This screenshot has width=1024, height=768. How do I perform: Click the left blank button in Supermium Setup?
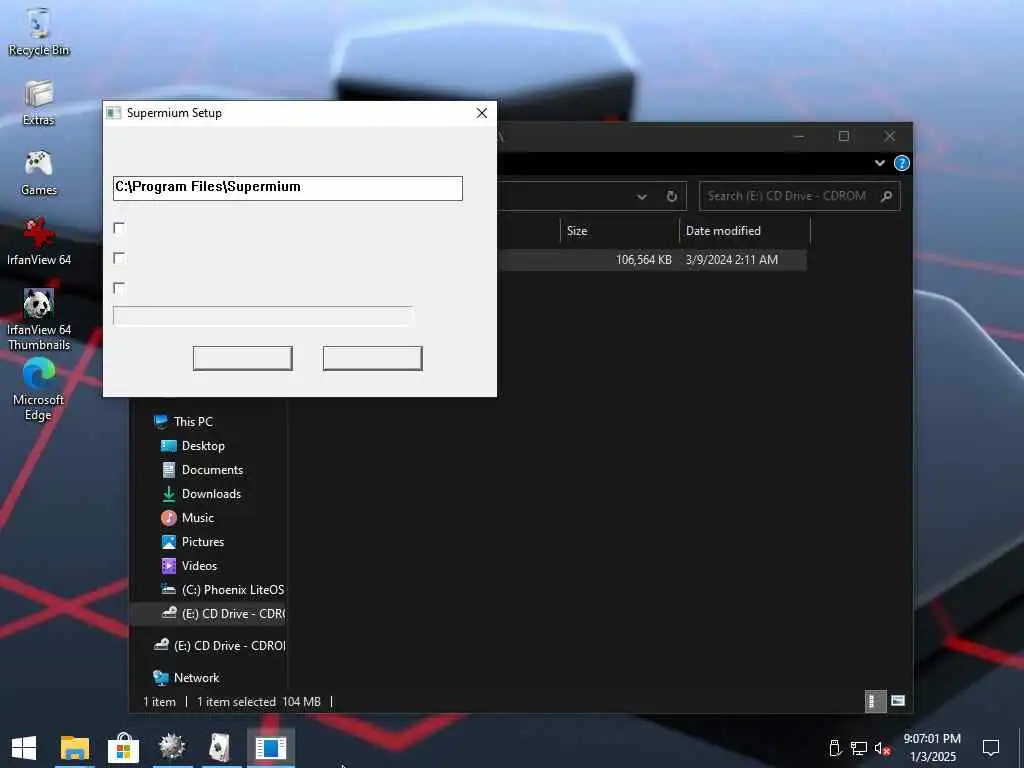[243, 359]
